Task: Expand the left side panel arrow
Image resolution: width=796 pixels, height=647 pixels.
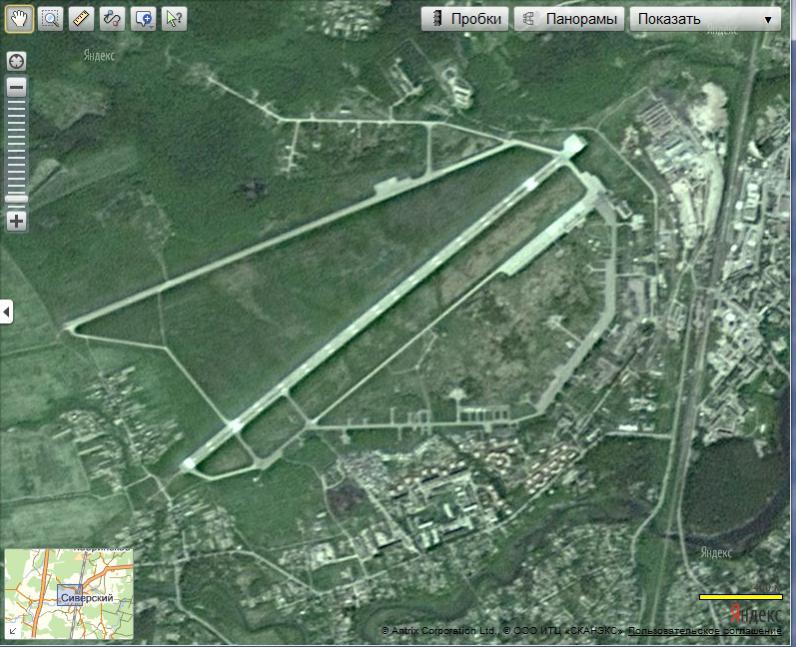Action: [x=6, y=311]
